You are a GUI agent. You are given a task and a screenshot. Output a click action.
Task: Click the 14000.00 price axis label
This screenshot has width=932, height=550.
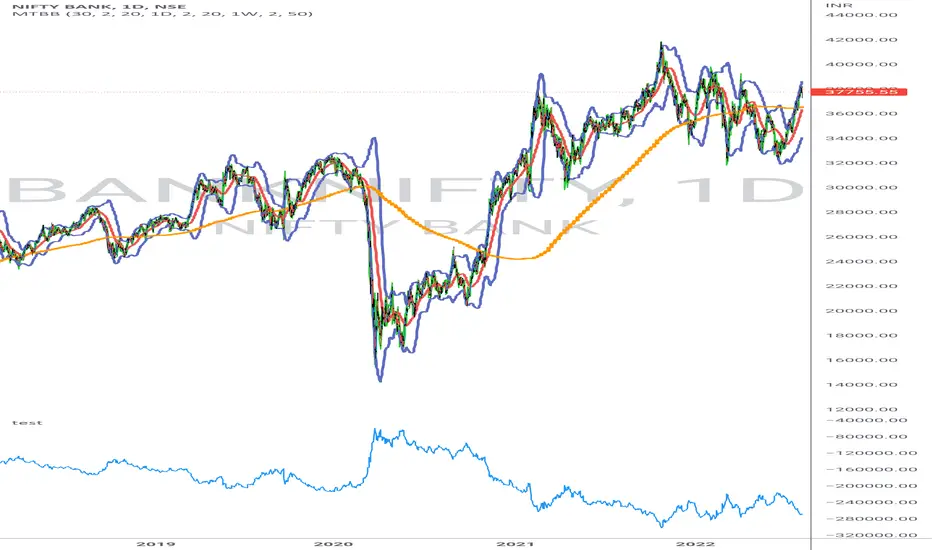click(862, 385)
